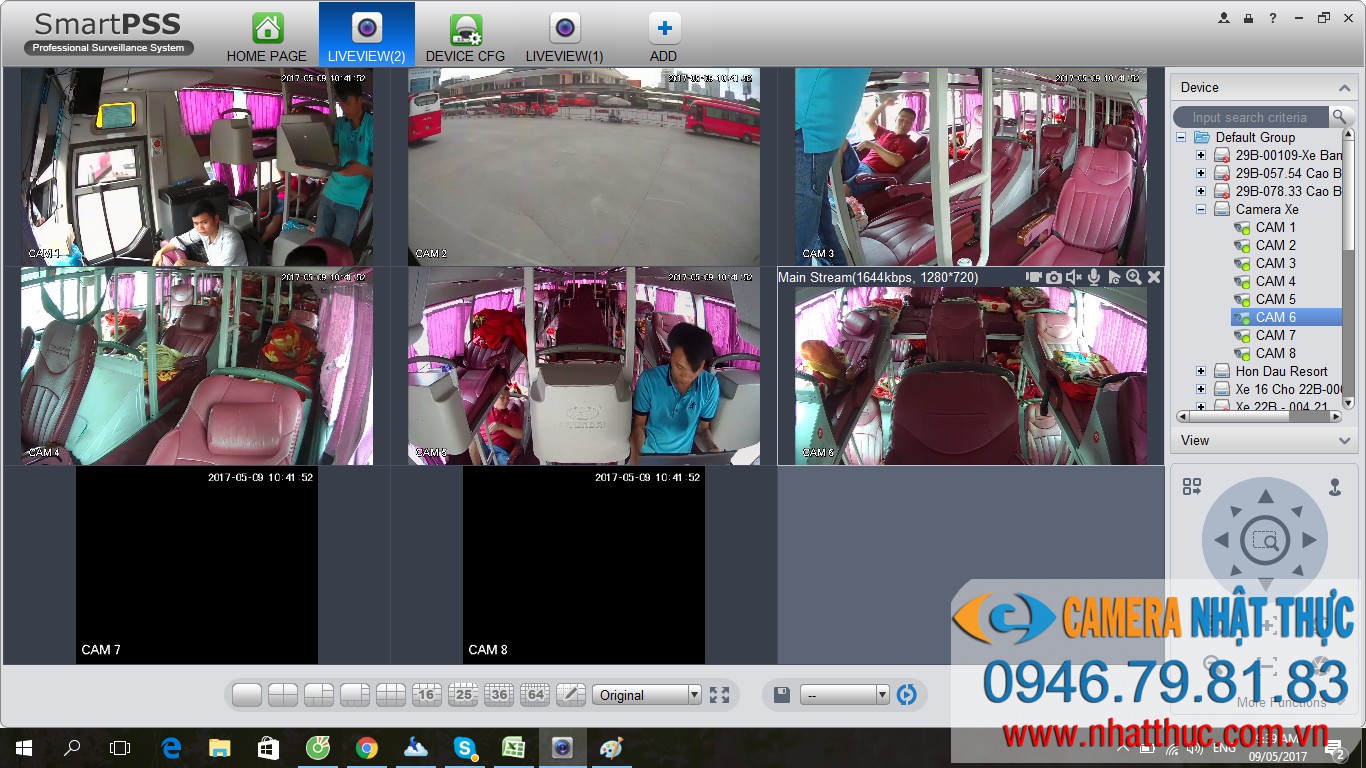Open the custom layout editor pencil icon
Image resolution: width=1366 pixels, height=768 pixels.
point(571,694)
